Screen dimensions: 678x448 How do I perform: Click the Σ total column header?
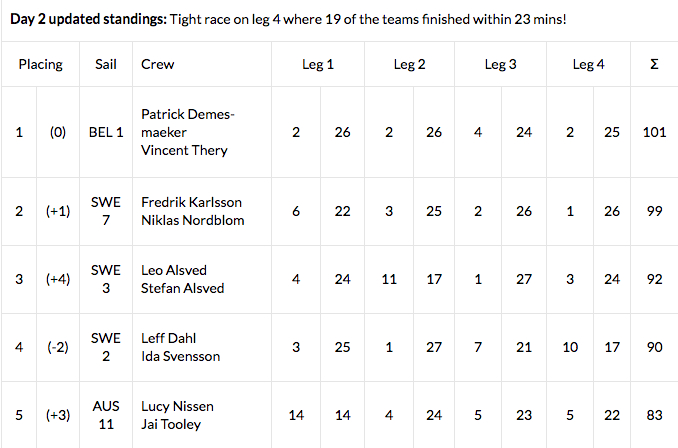click(x=654, y=64)
